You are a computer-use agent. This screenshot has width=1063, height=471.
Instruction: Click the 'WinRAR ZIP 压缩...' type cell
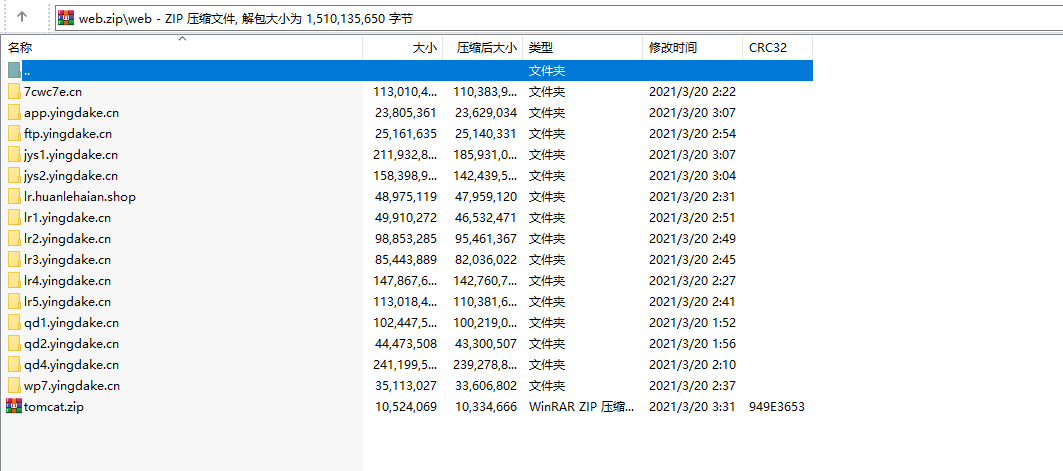pyautogui.click(x=582, y=407)
